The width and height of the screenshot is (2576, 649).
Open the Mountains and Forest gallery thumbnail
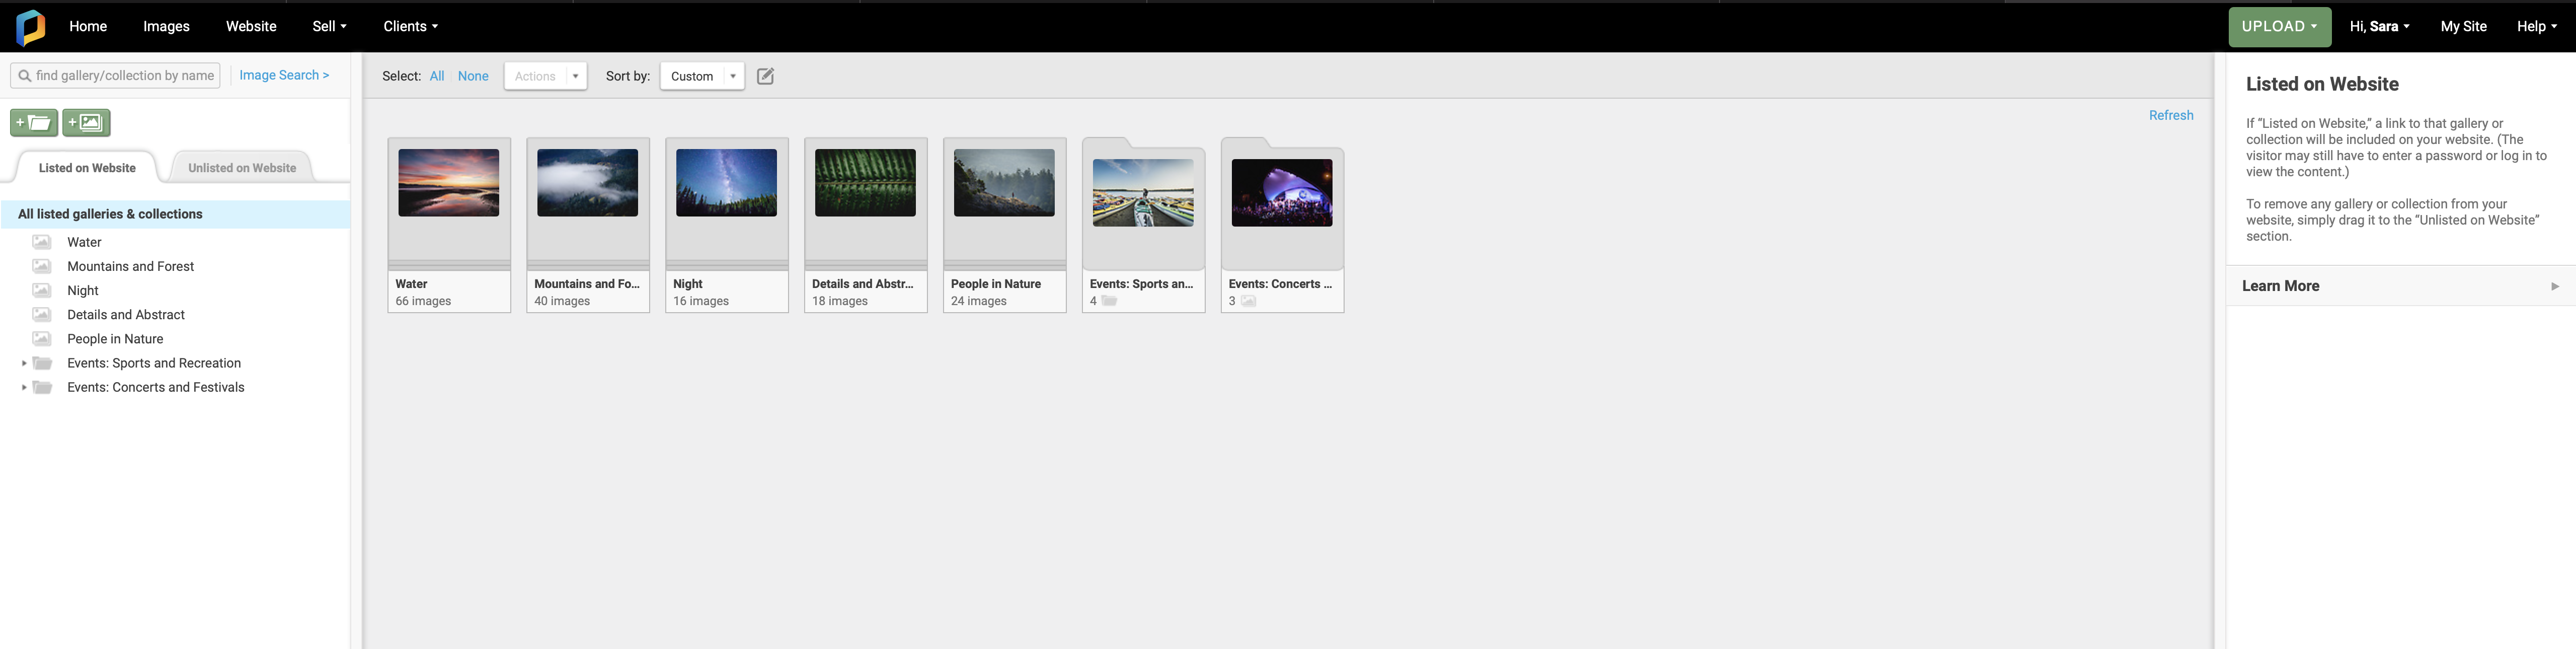(587, 183)
